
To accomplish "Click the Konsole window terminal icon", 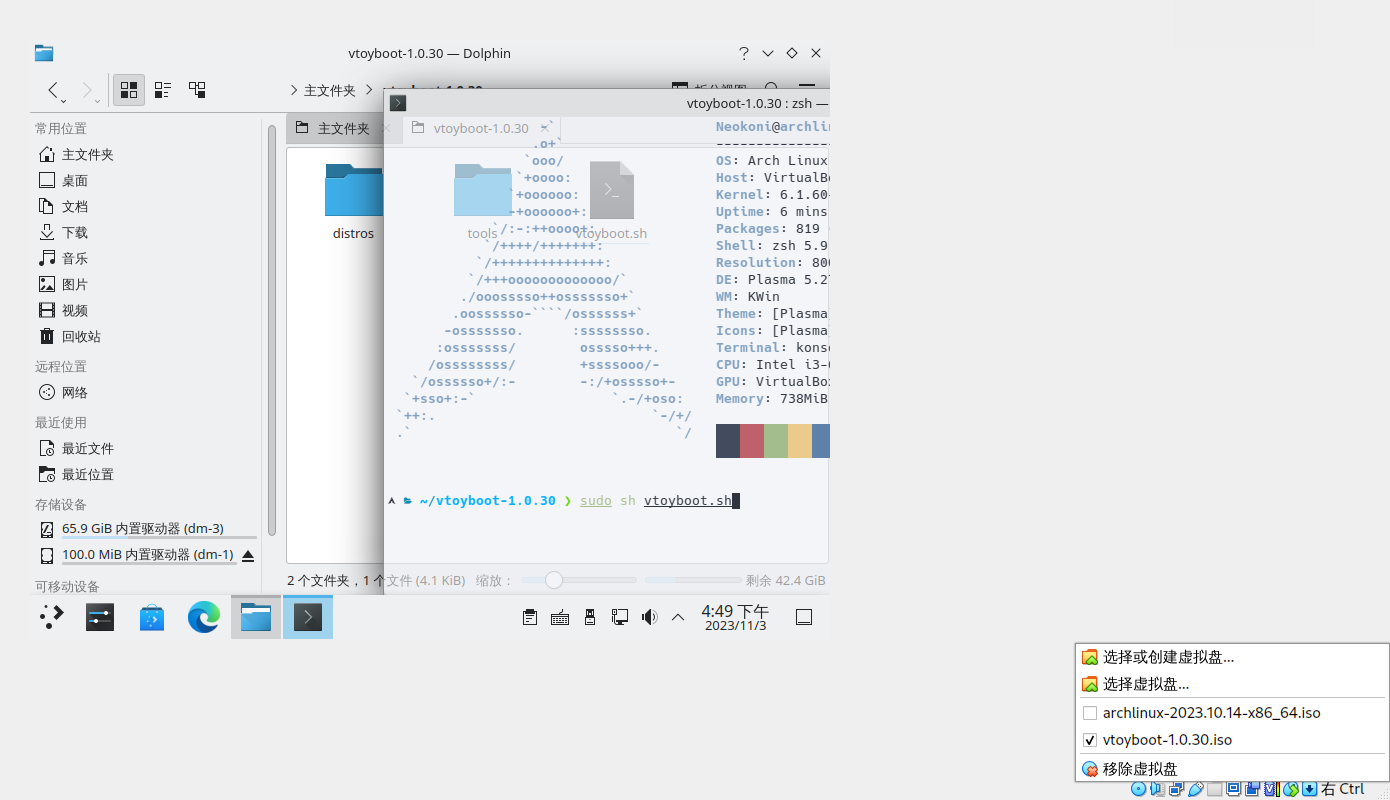I will 398,103.
